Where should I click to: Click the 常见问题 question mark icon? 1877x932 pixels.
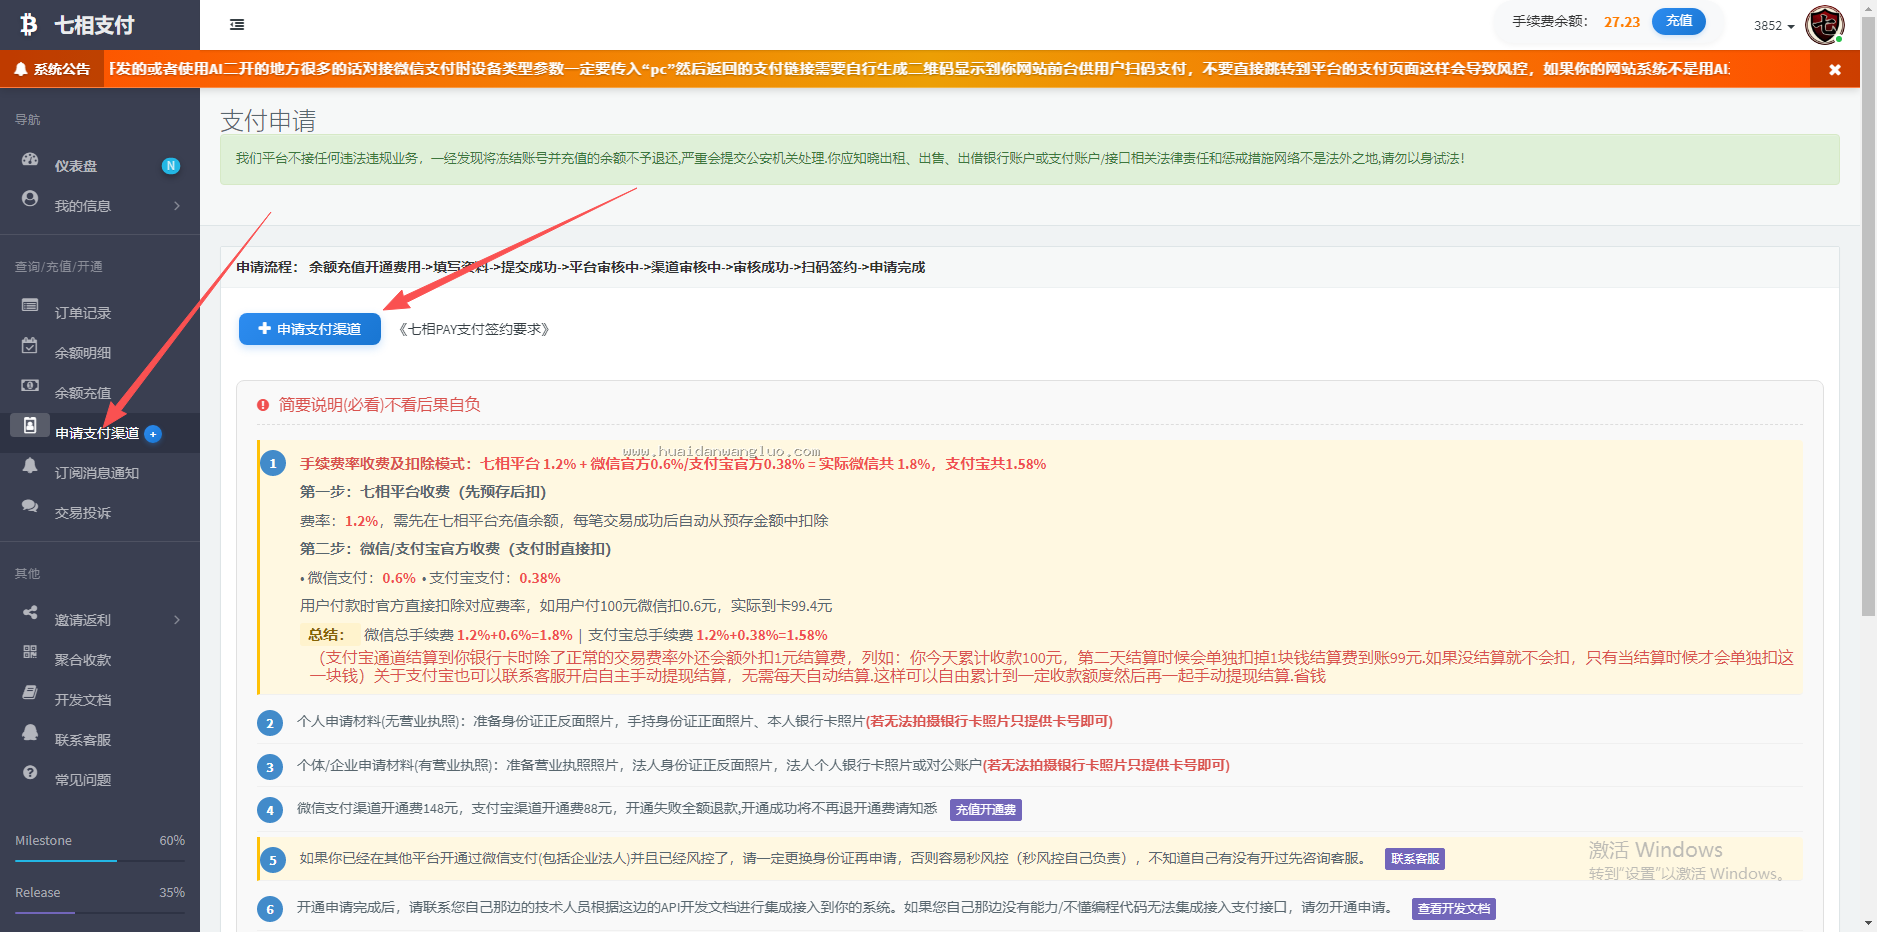point(30,772)
